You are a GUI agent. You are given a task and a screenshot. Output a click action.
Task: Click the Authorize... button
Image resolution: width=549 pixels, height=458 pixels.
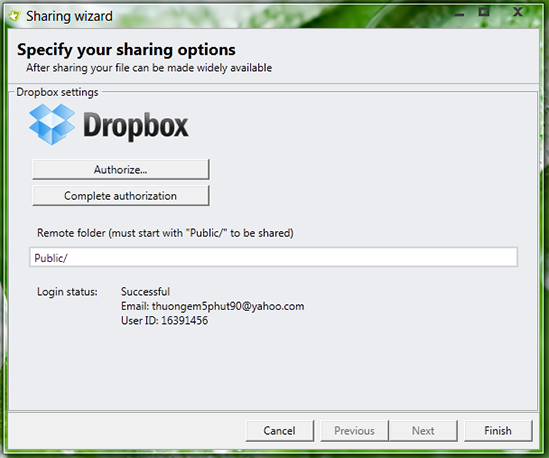coord(121,169)
